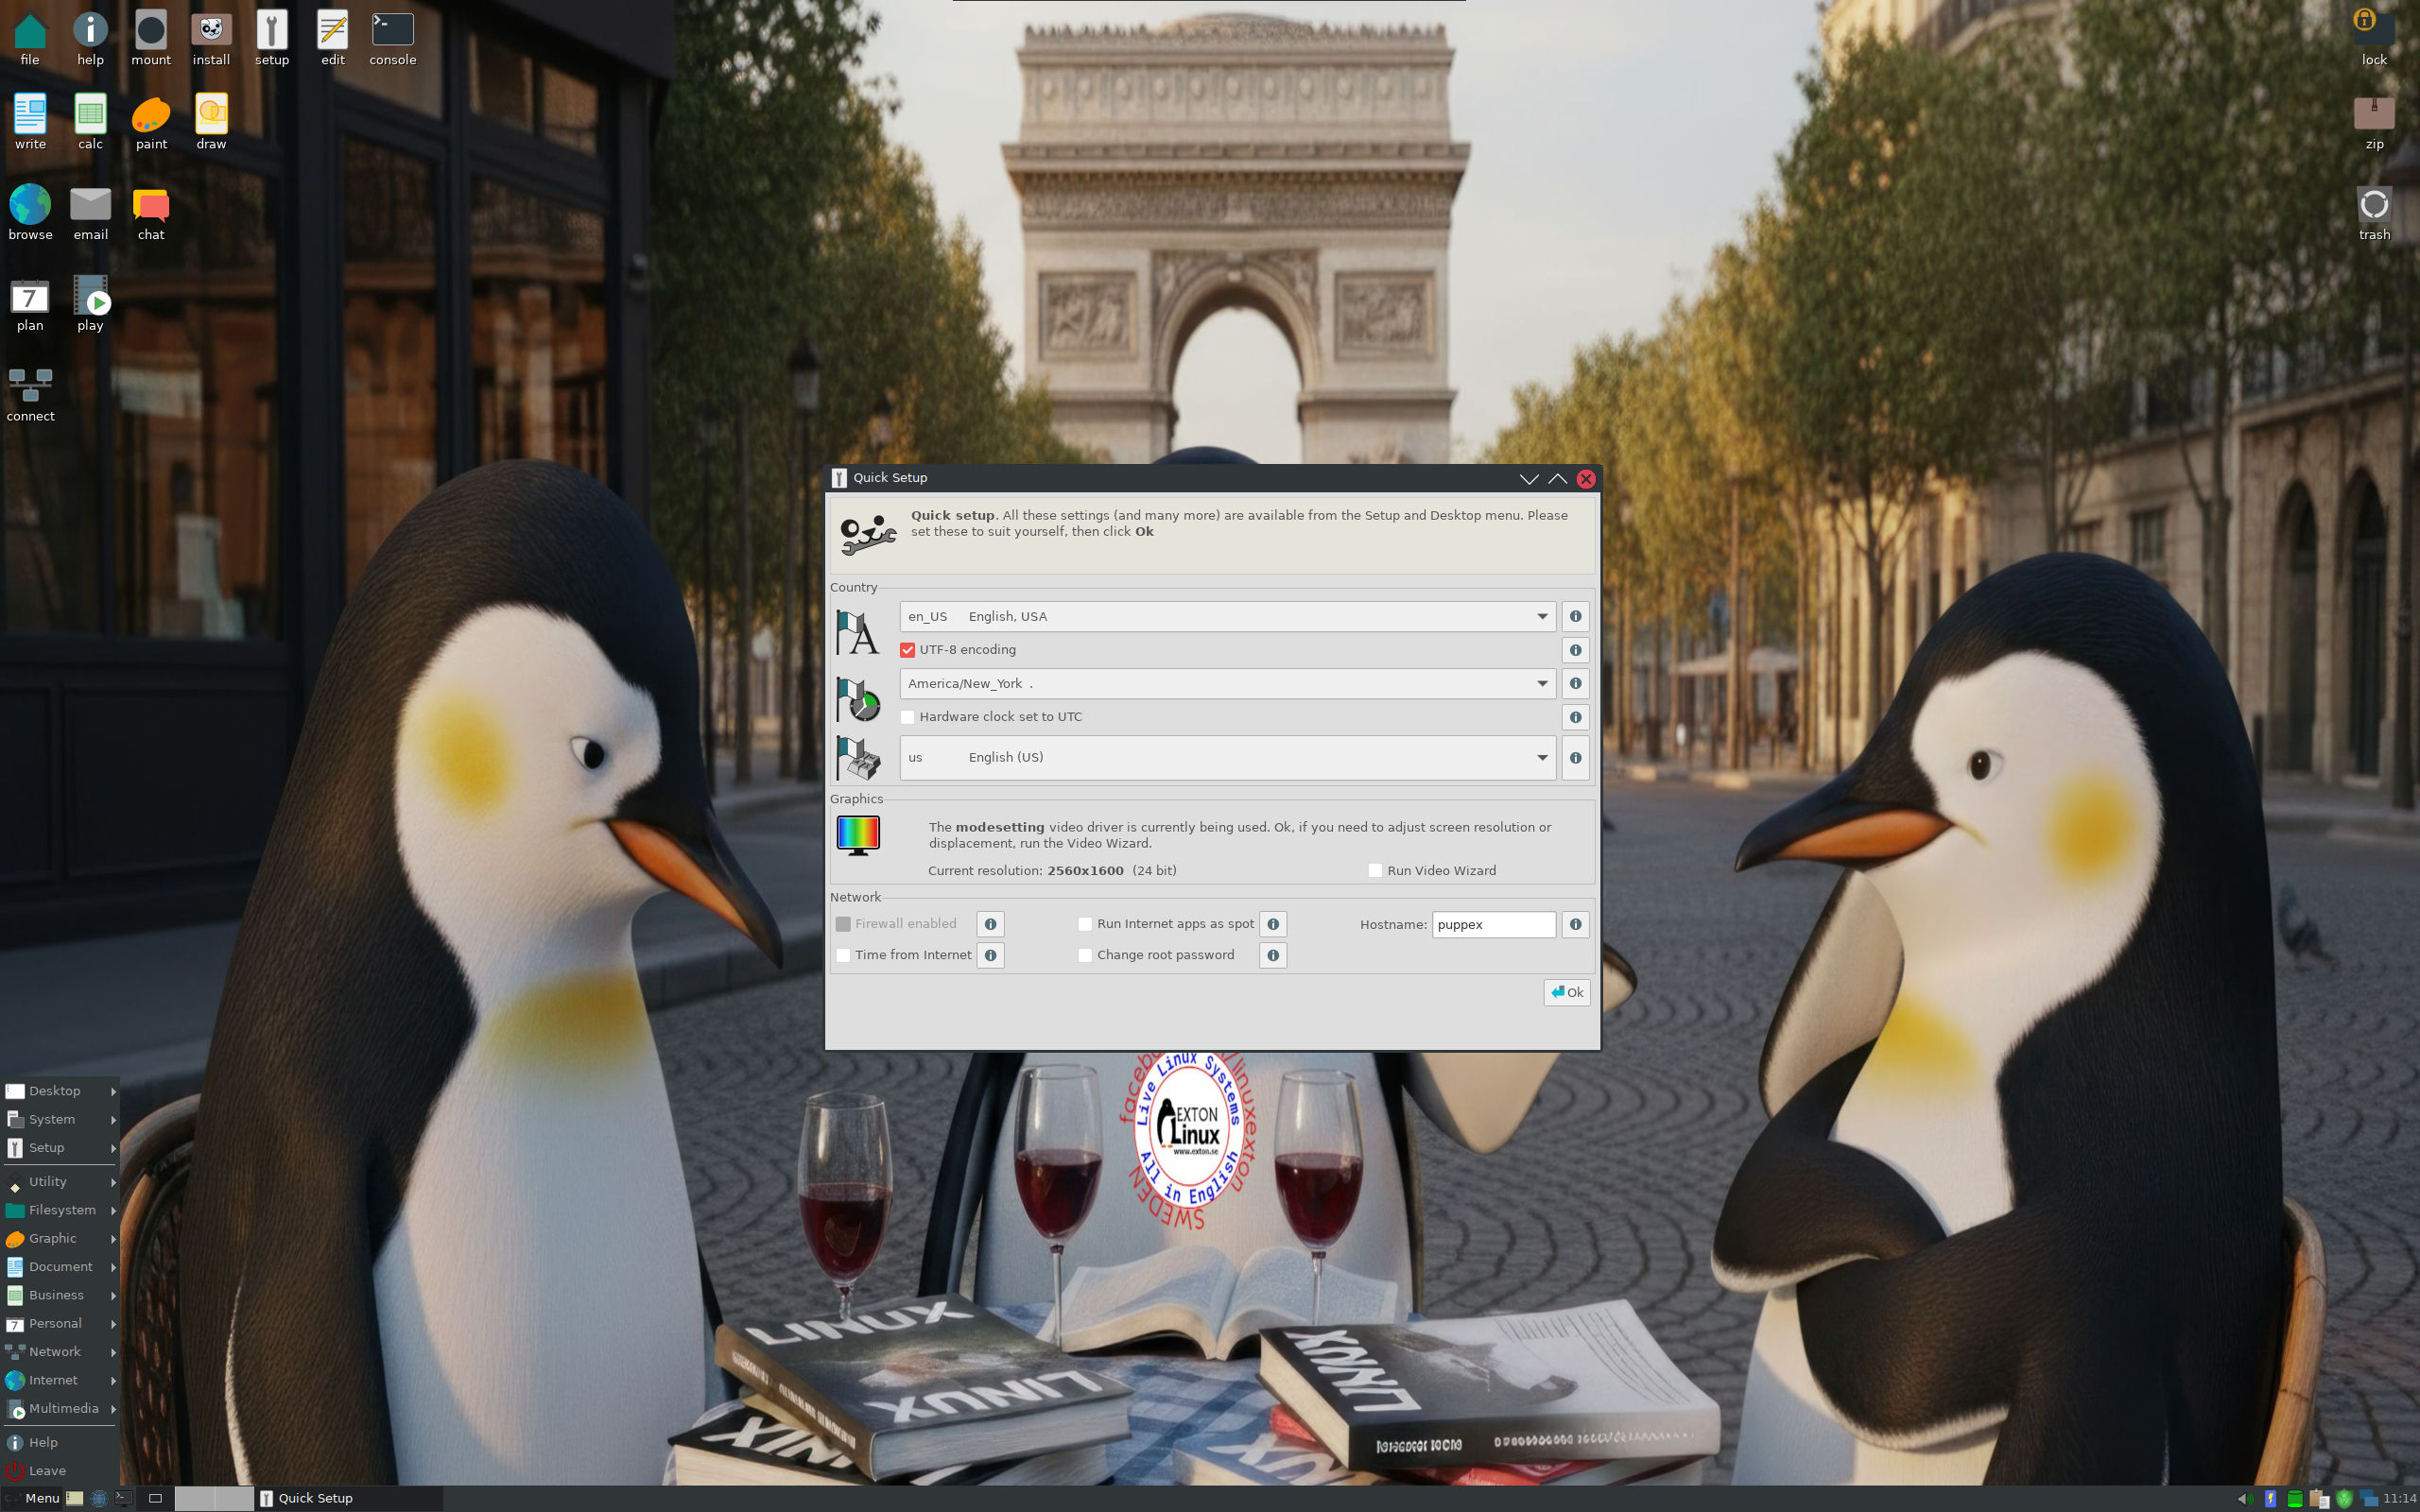This screenshot has width=2420, height=1512.
Task: Expand the Filesystem menu category
Action: 60,1210
